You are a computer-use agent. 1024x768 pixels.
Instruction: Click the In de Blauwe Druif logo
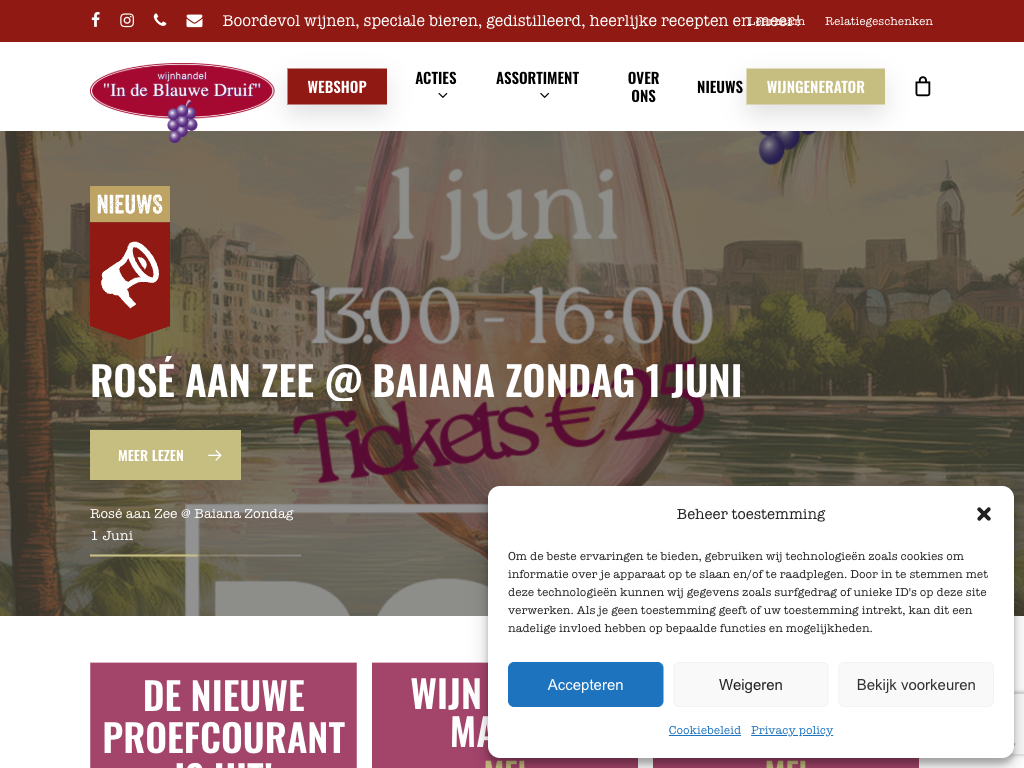pos(182,99)
